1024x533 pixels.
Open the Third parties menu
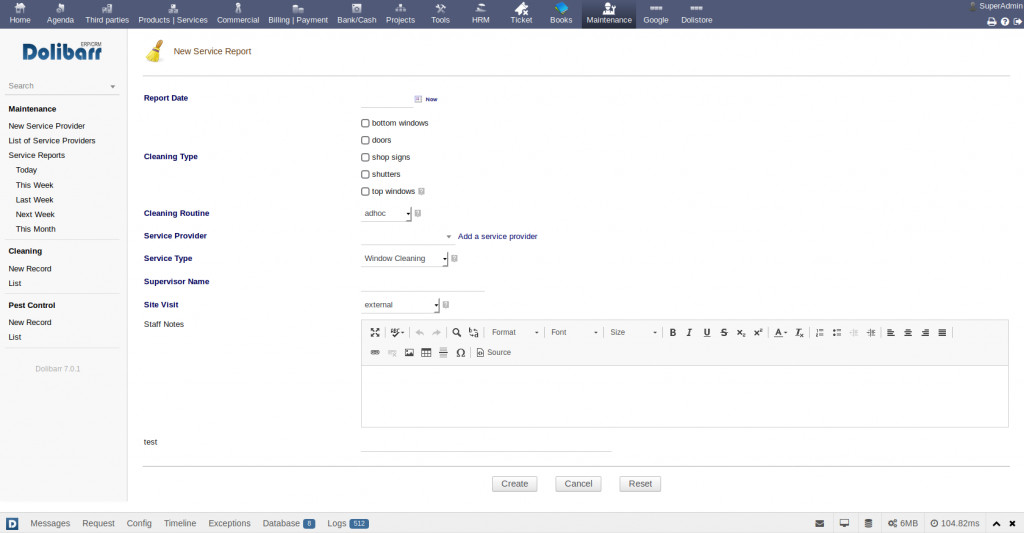pos(107,14)
